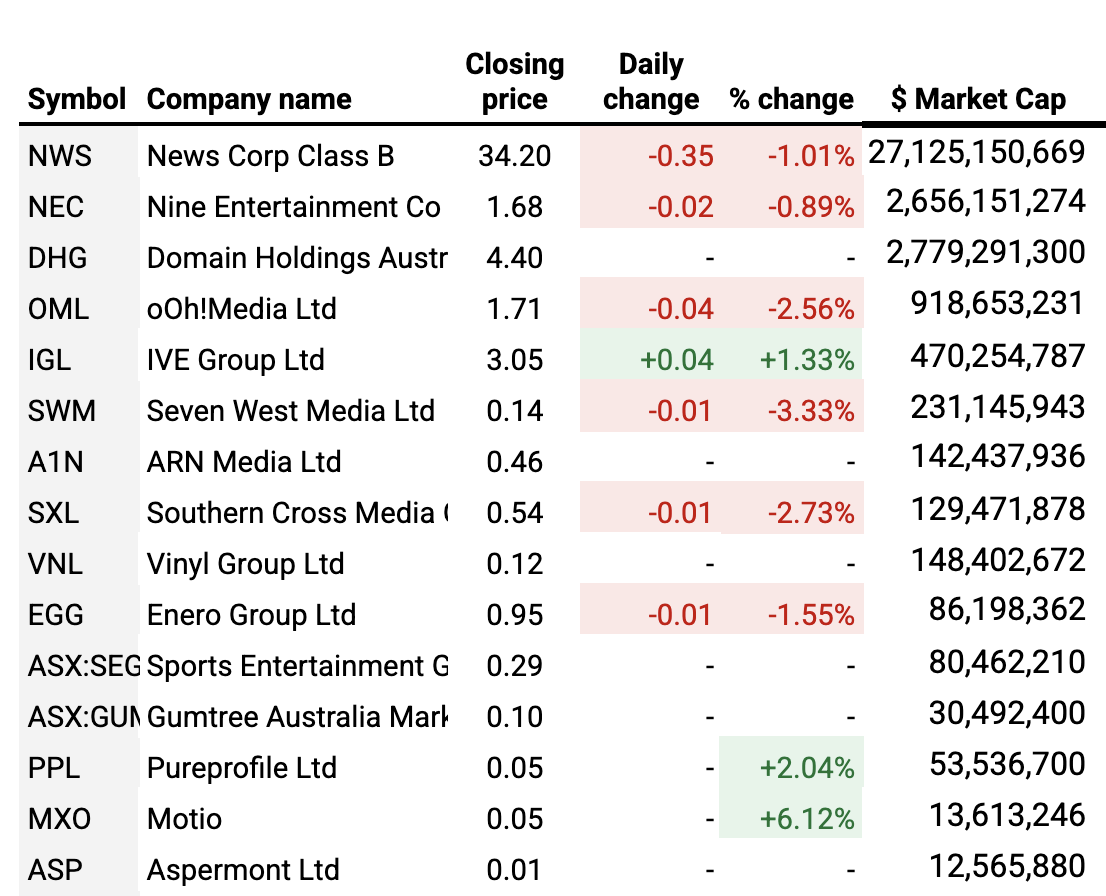Select the % change column header

point(791,100)
